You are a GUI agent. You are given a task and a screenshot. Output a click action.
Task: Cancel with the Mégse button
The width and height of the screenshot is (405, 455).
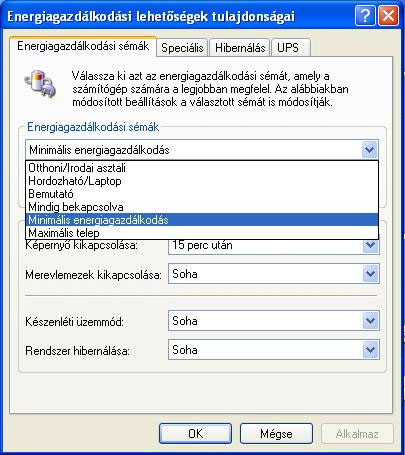click(276, 434)
